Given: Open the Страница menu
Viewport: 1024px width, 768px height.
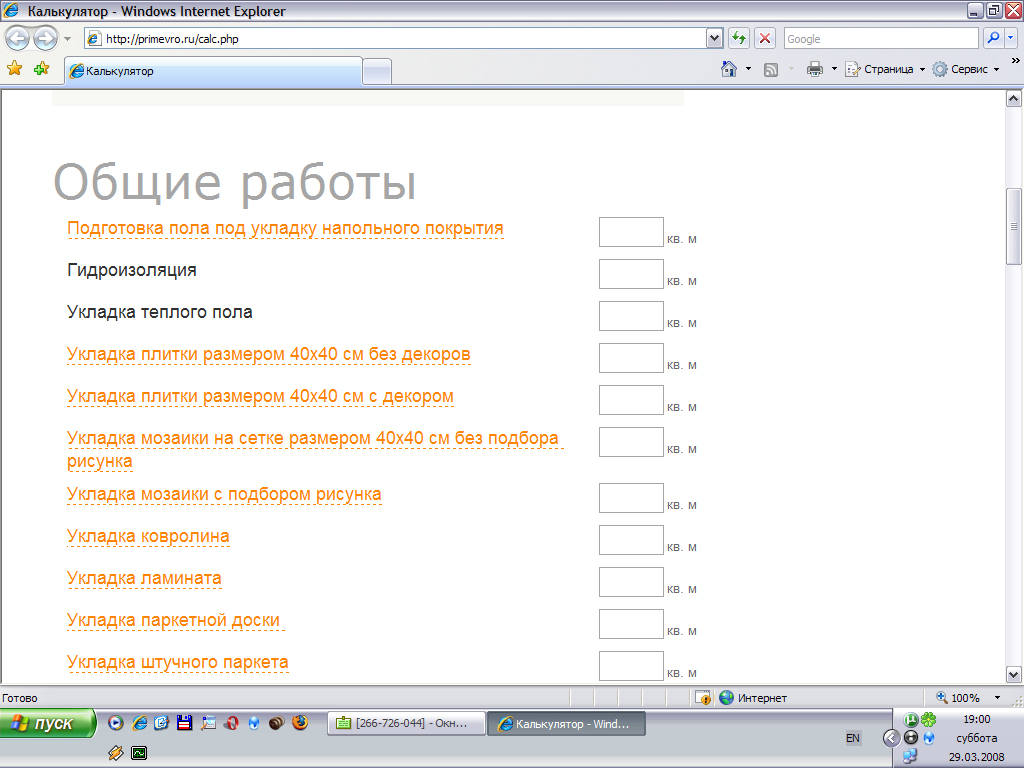Looking at the screenshot, I should click(x=886, y=69).
